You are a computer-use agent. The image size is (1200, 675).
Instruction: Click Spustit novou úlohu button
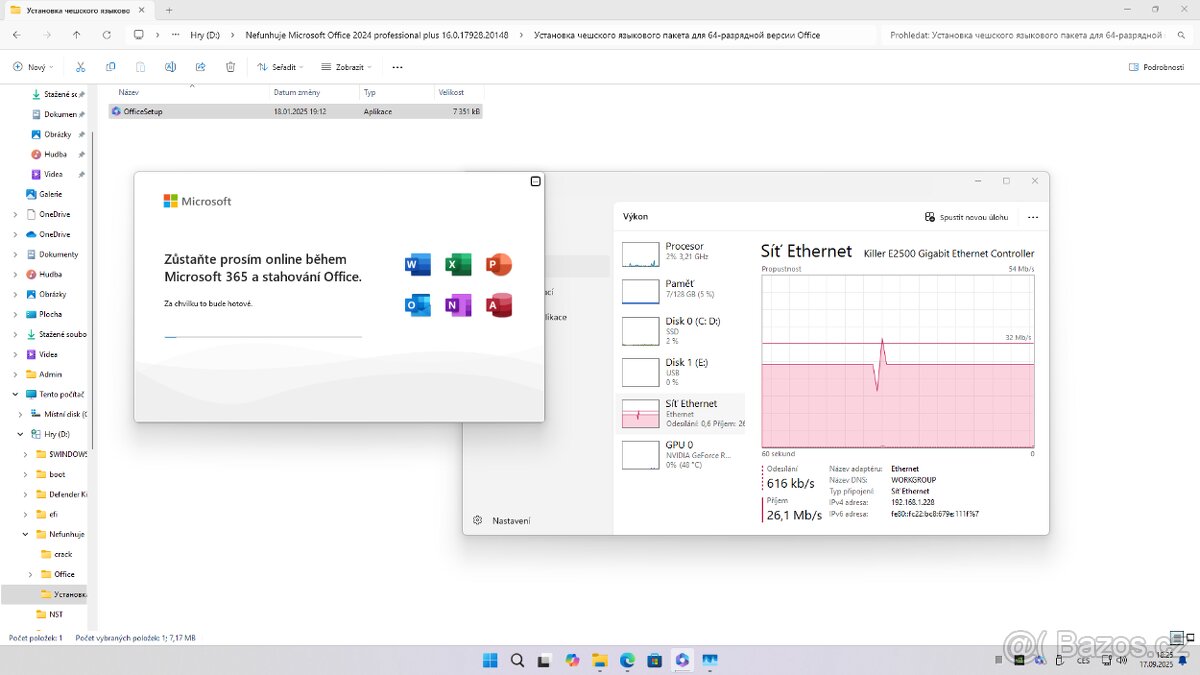pyautogui.click(x=966, y=217)
